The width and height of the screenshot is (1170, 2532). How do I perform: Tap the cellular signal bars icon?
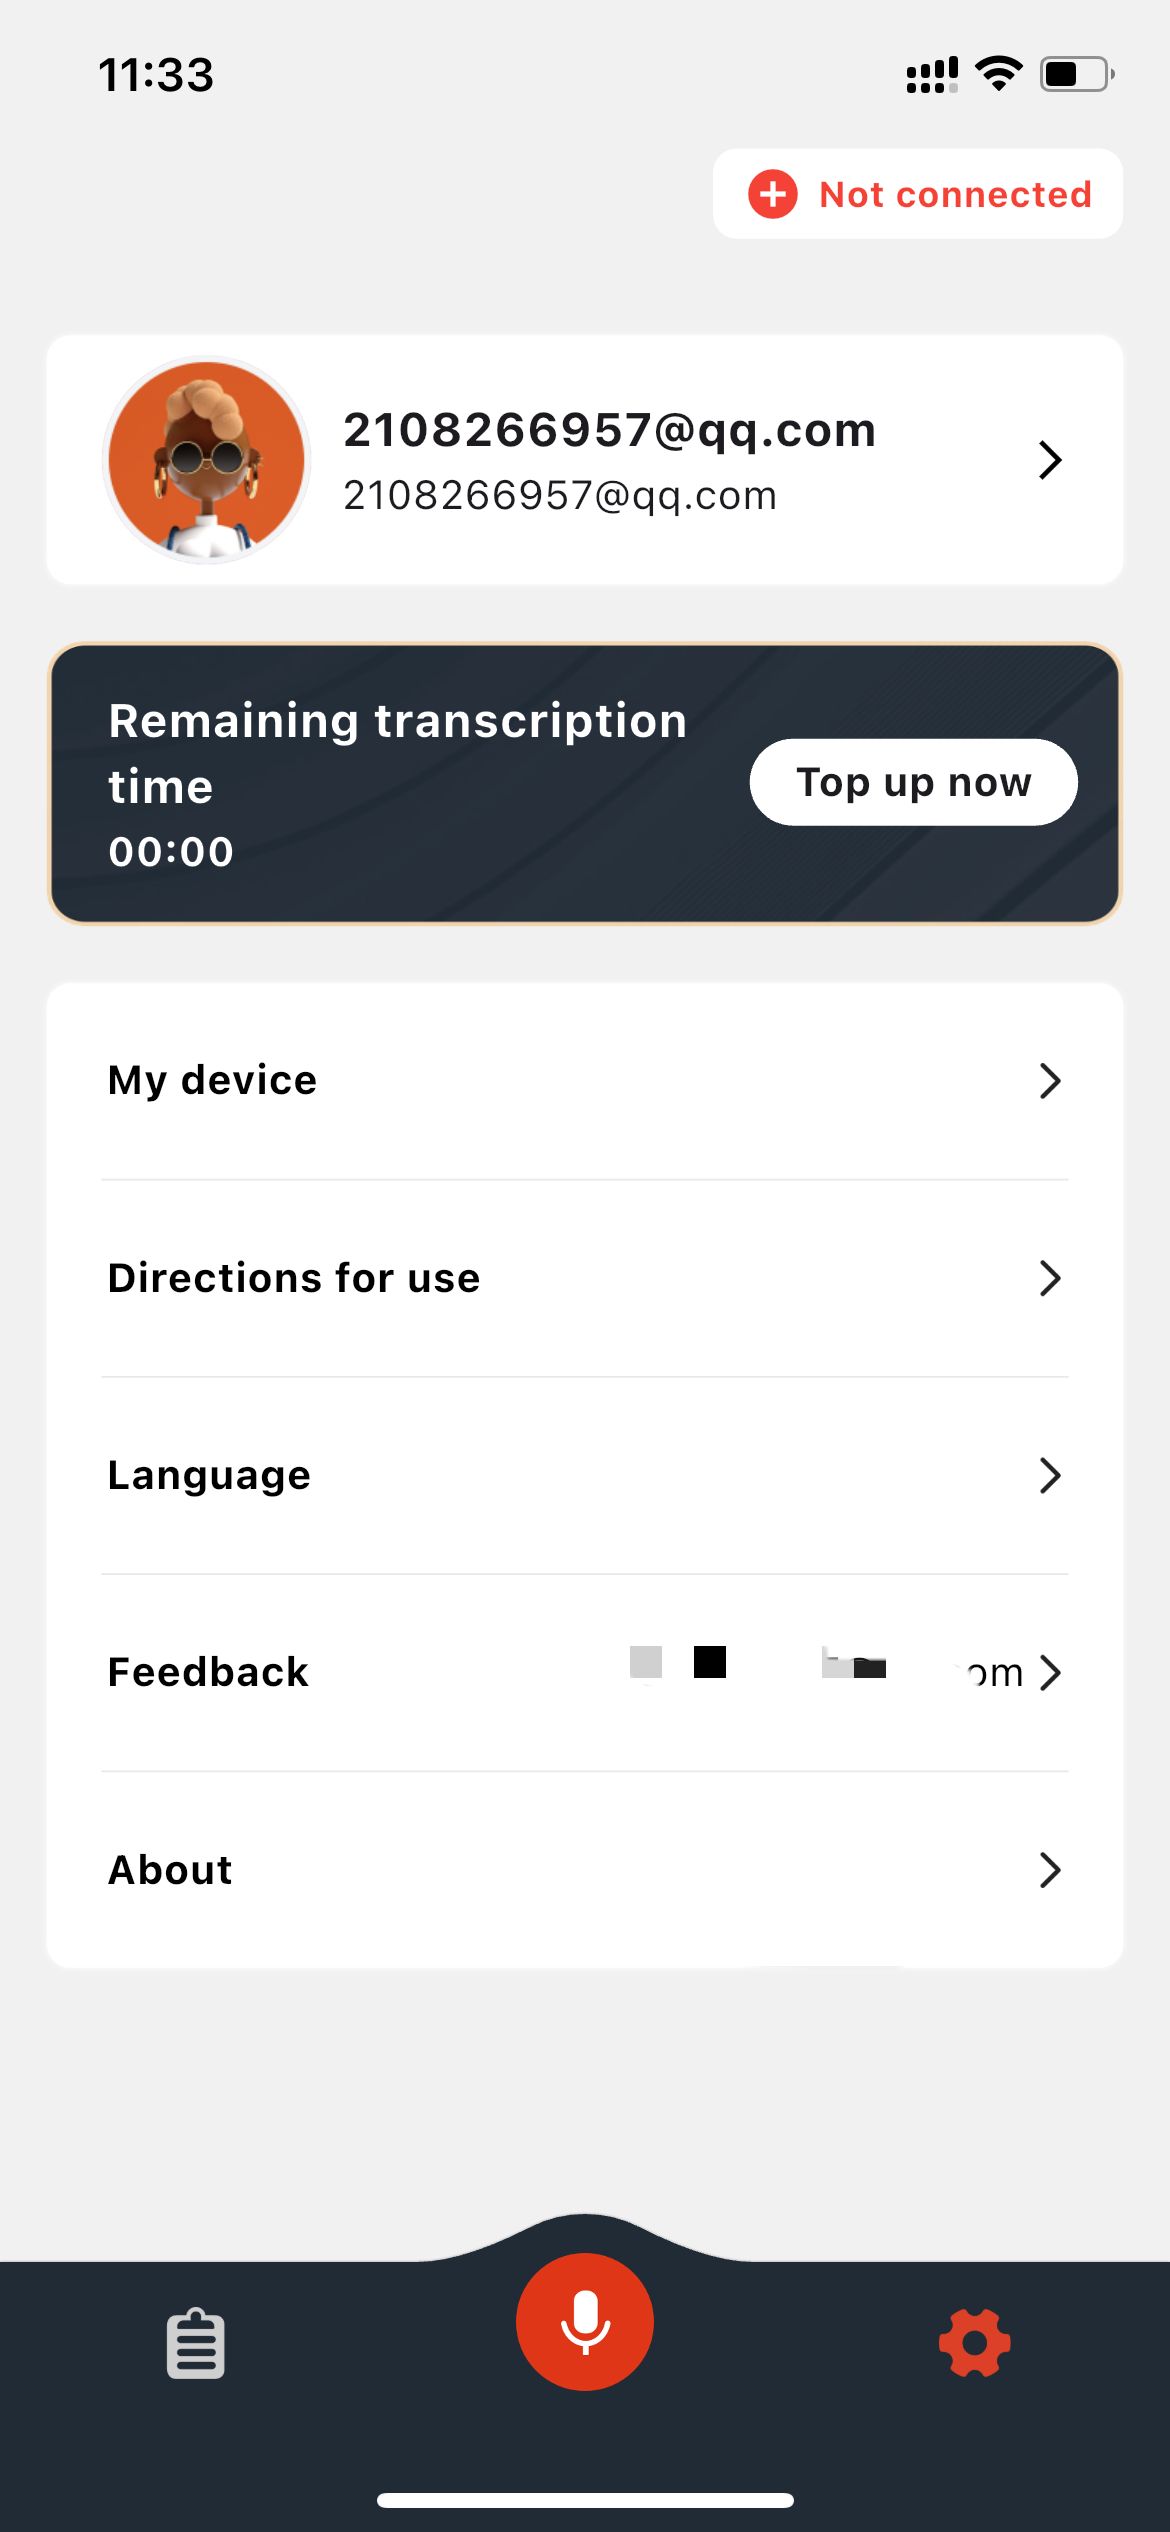[x=931, y=74]
